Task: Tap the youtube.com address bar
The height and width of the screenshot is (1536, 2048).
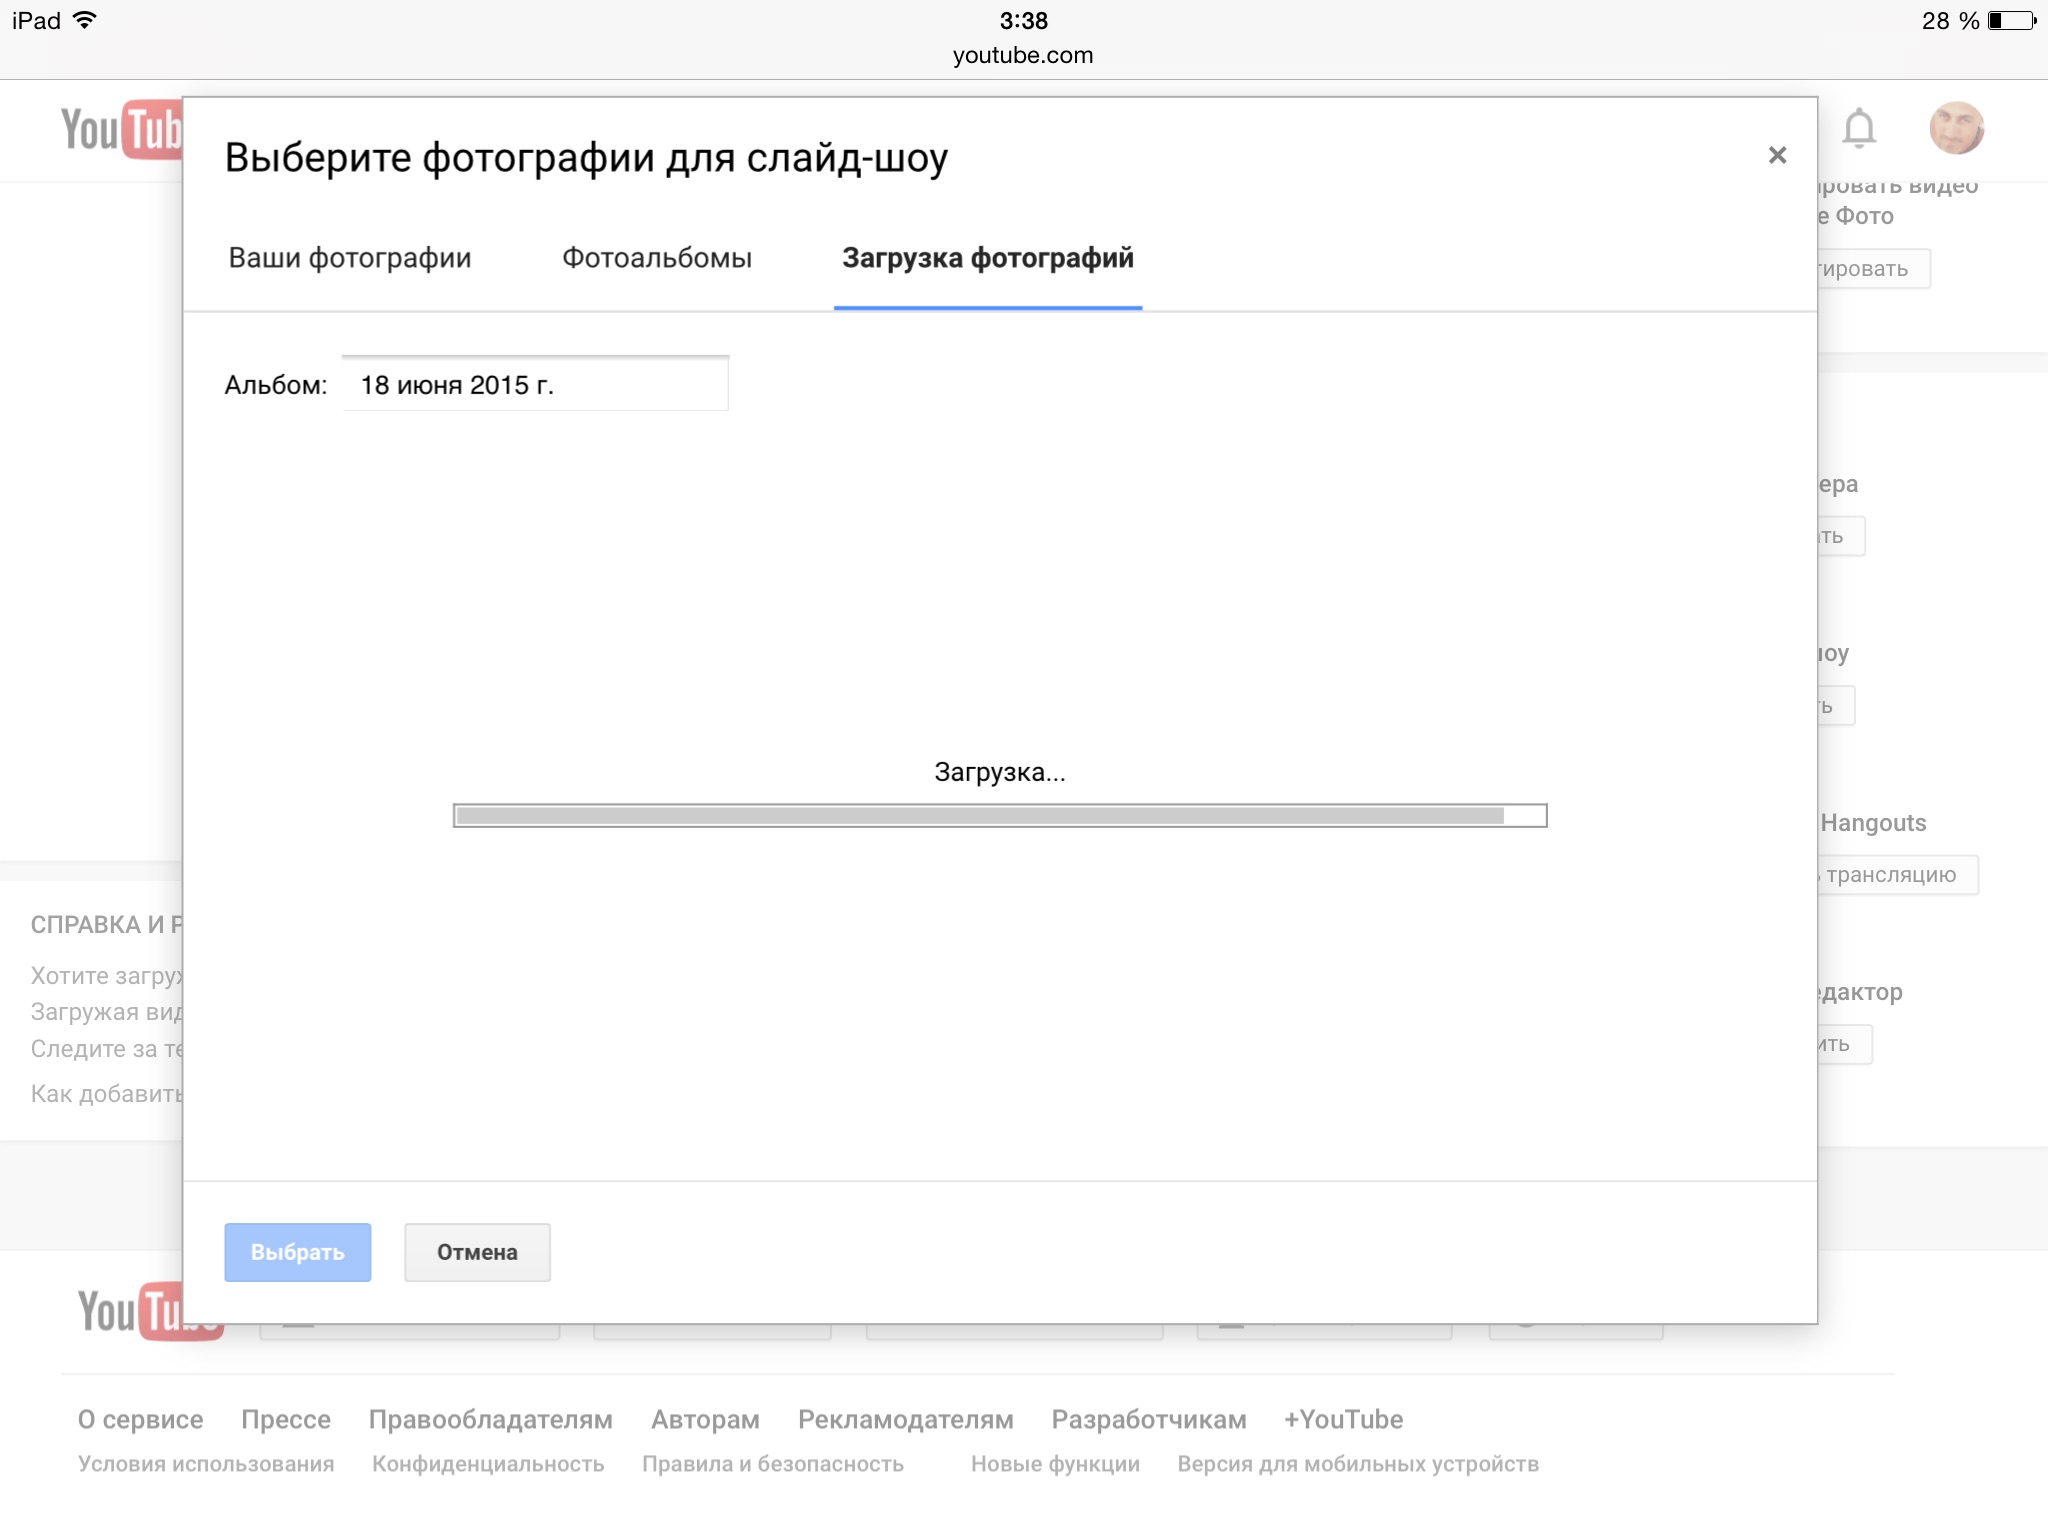Action: tap(1022, 55)
